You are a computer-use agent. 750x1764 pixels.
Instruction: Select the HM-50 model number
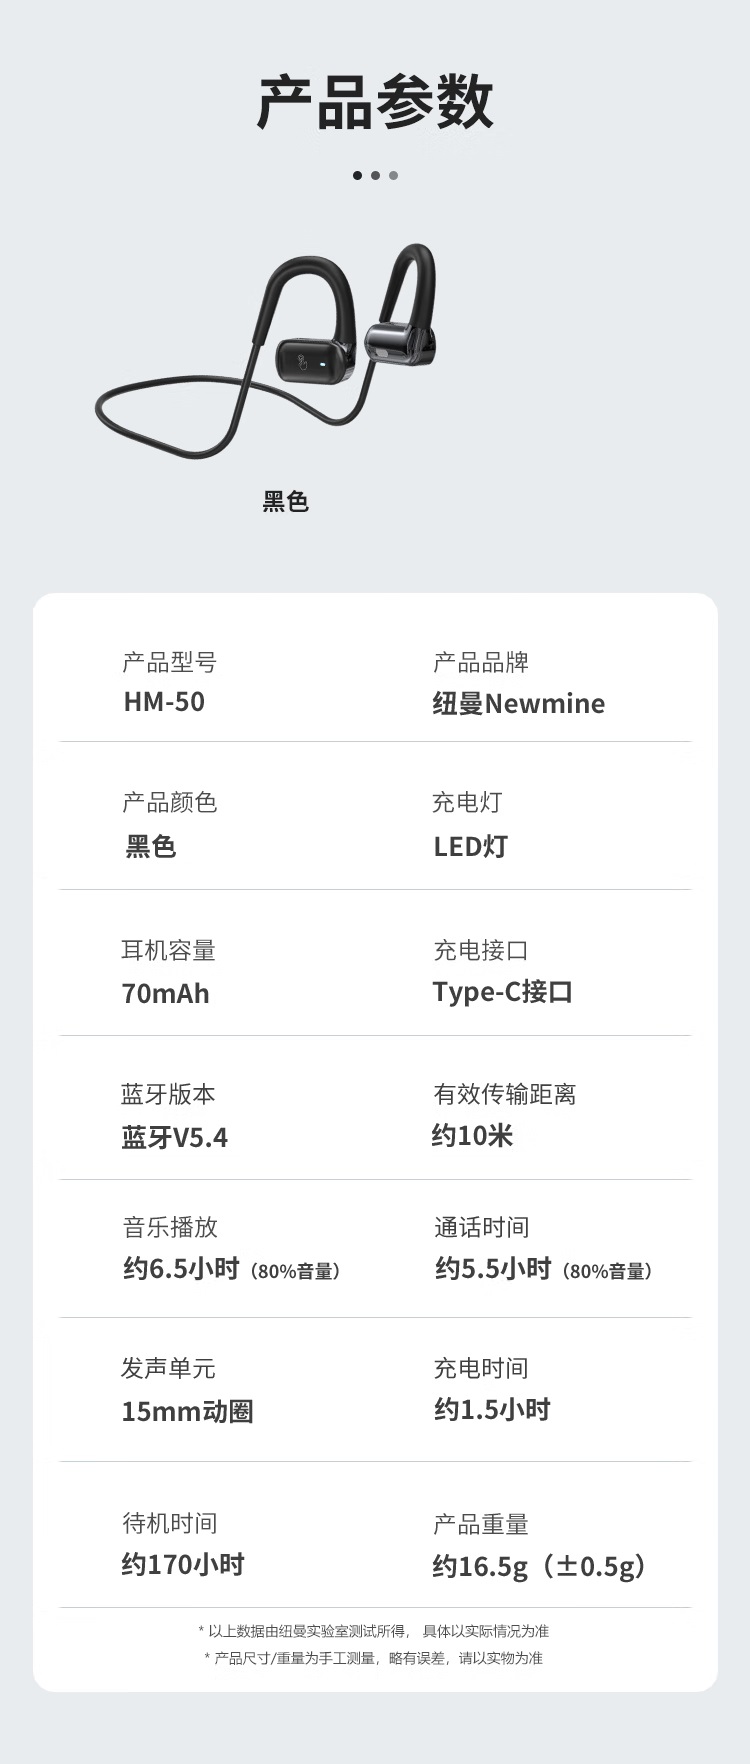point(164,702)
